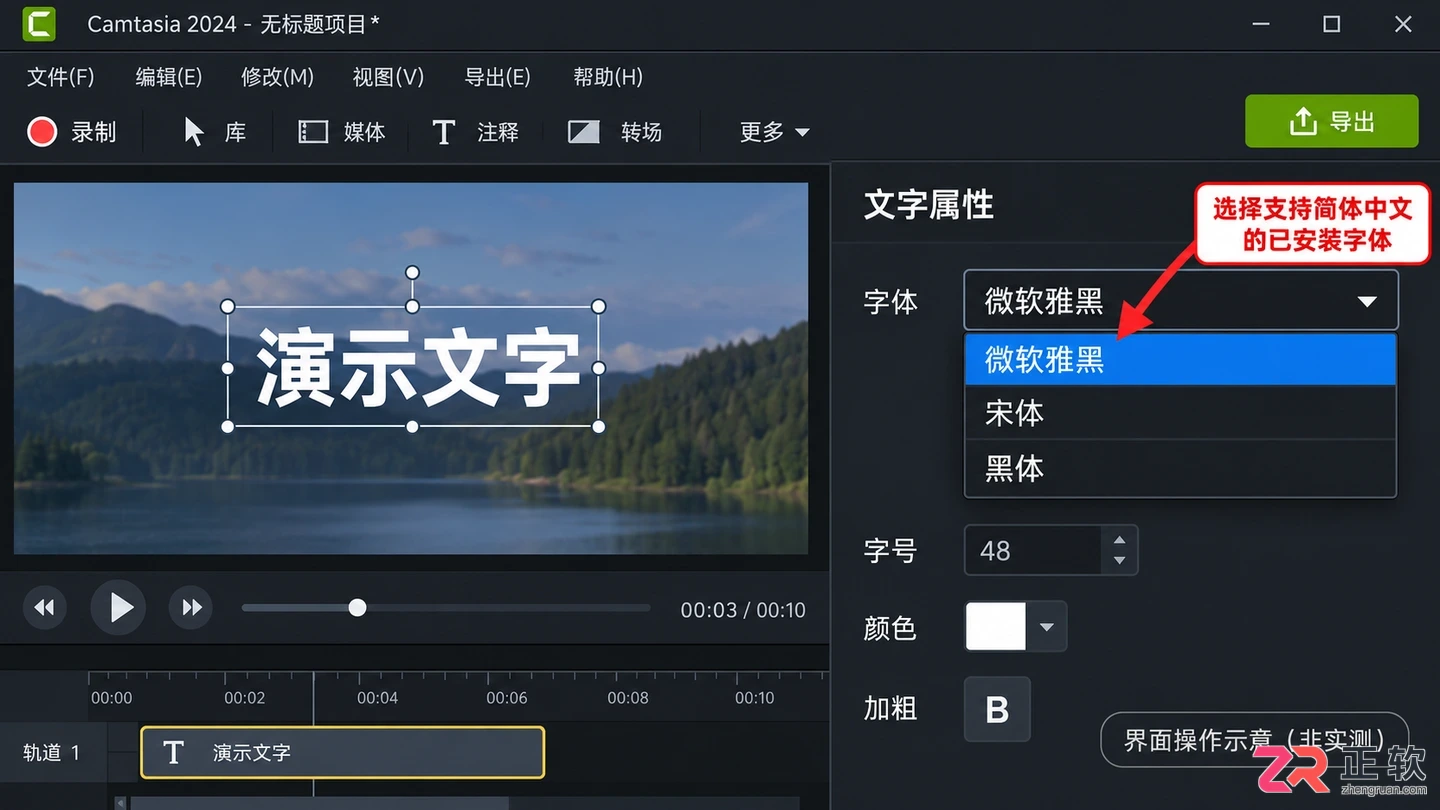
Task: Open the 转场 transitions panel
Action: pyautogui.click(x=615, y=132)
